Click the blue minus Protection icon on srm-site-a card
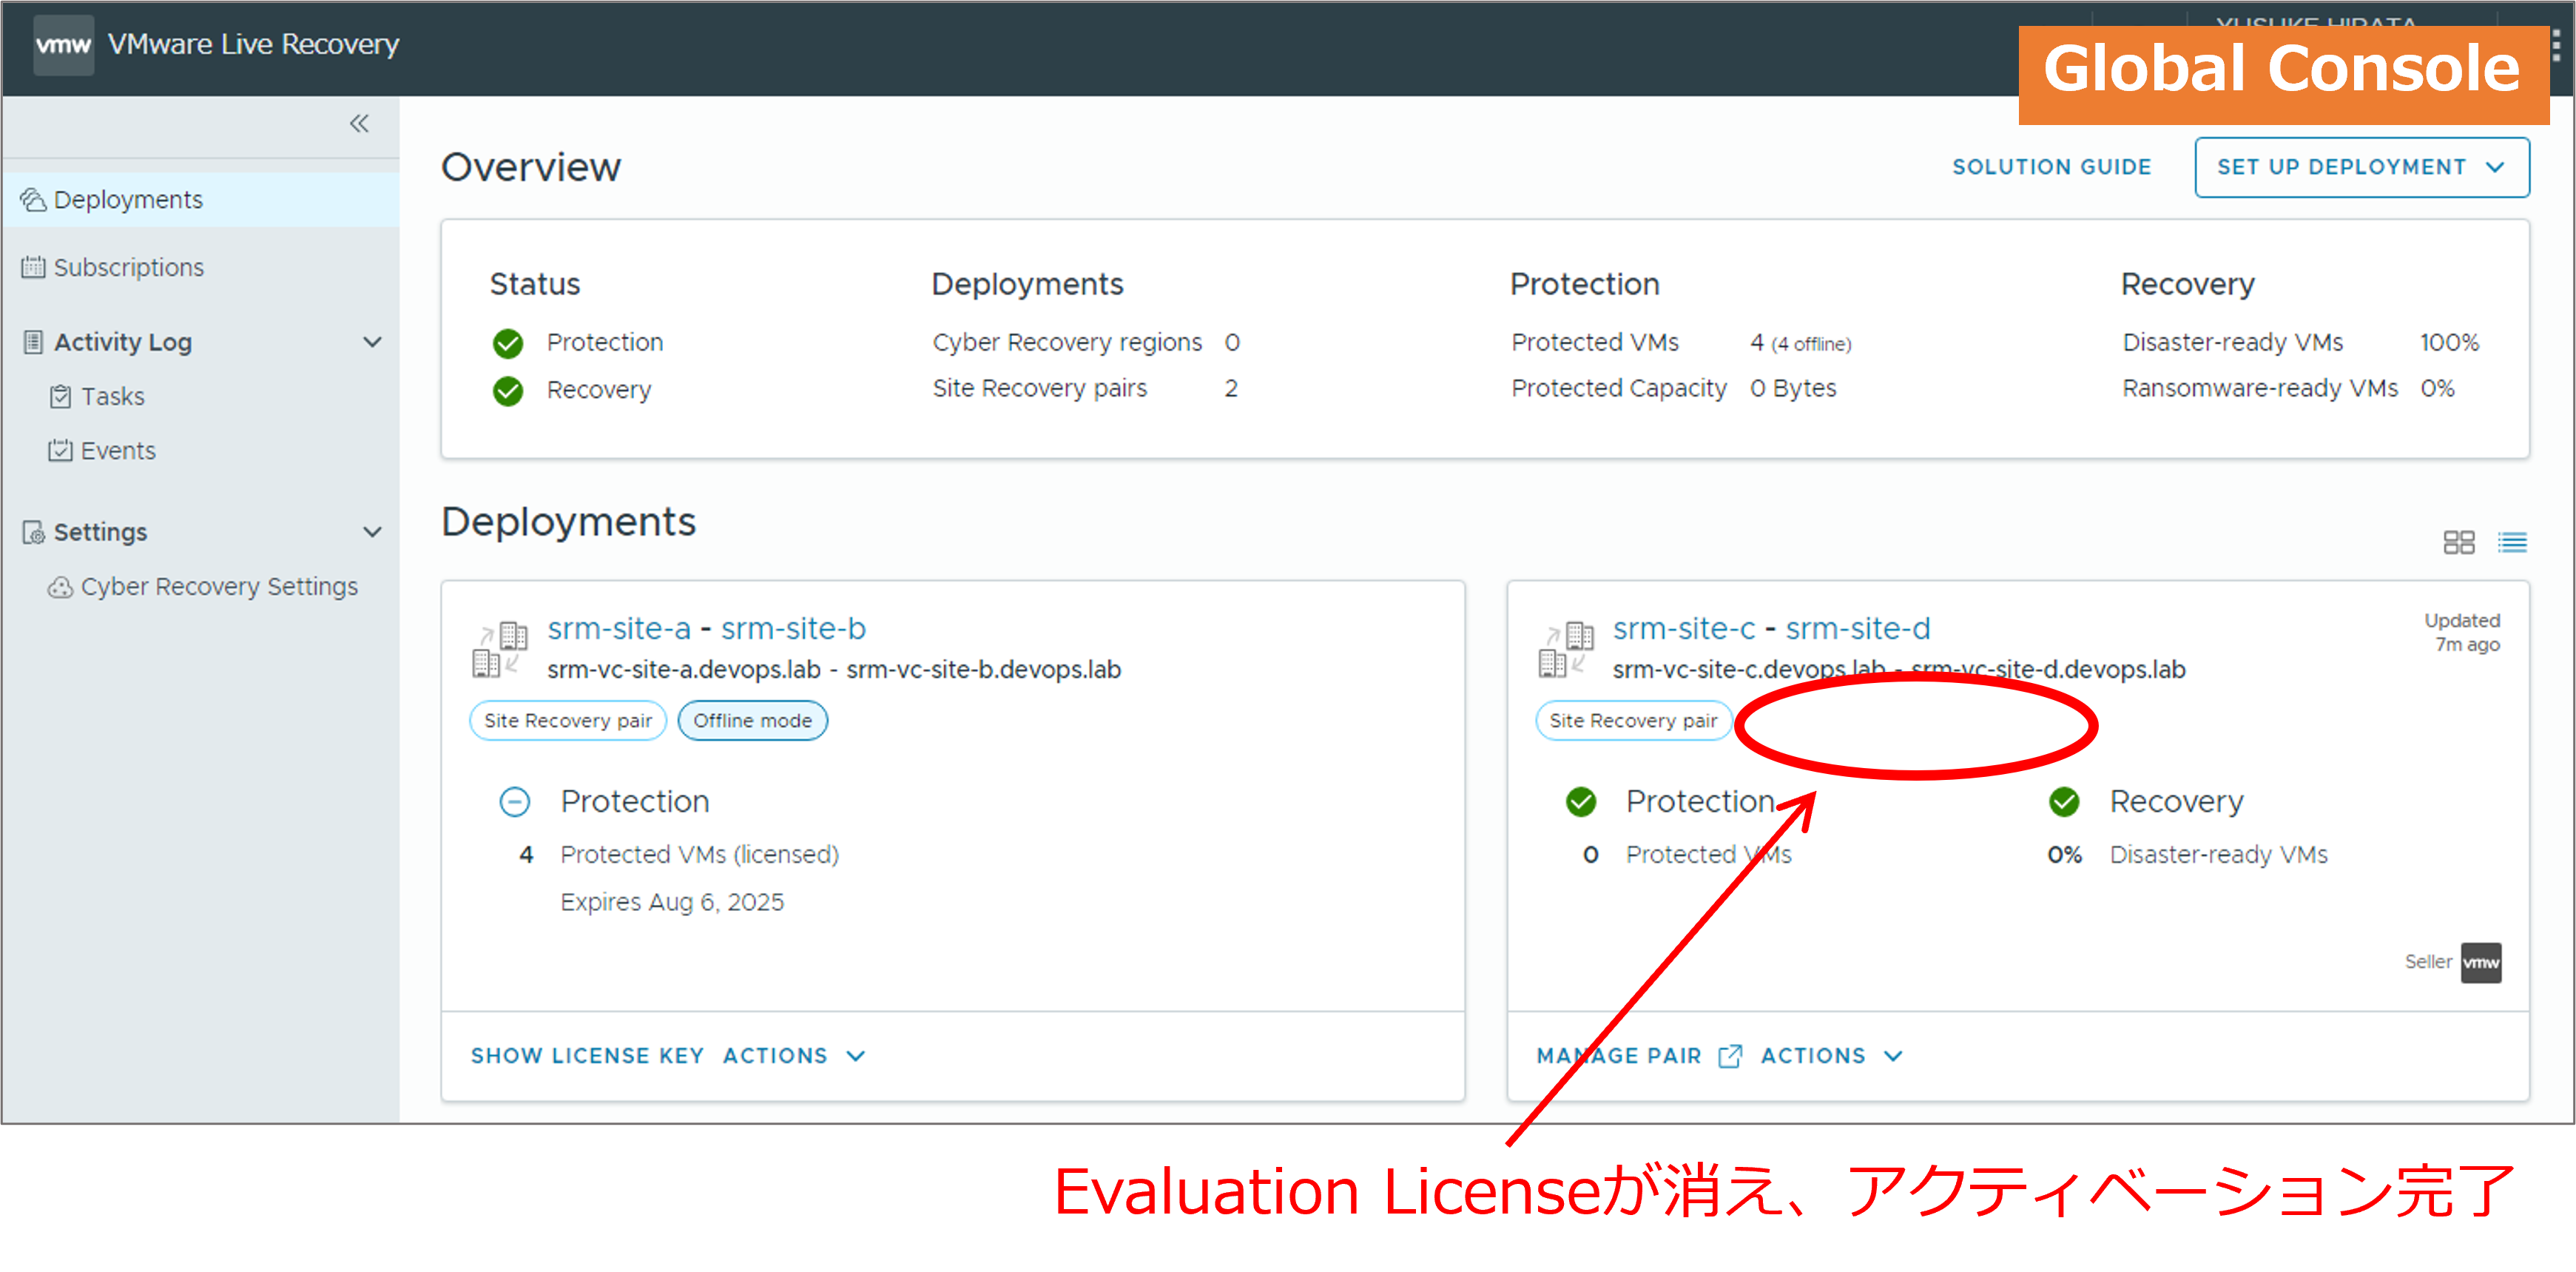Image resolution: width=2576 pixels, height=1272 pixels. (514, 802)
